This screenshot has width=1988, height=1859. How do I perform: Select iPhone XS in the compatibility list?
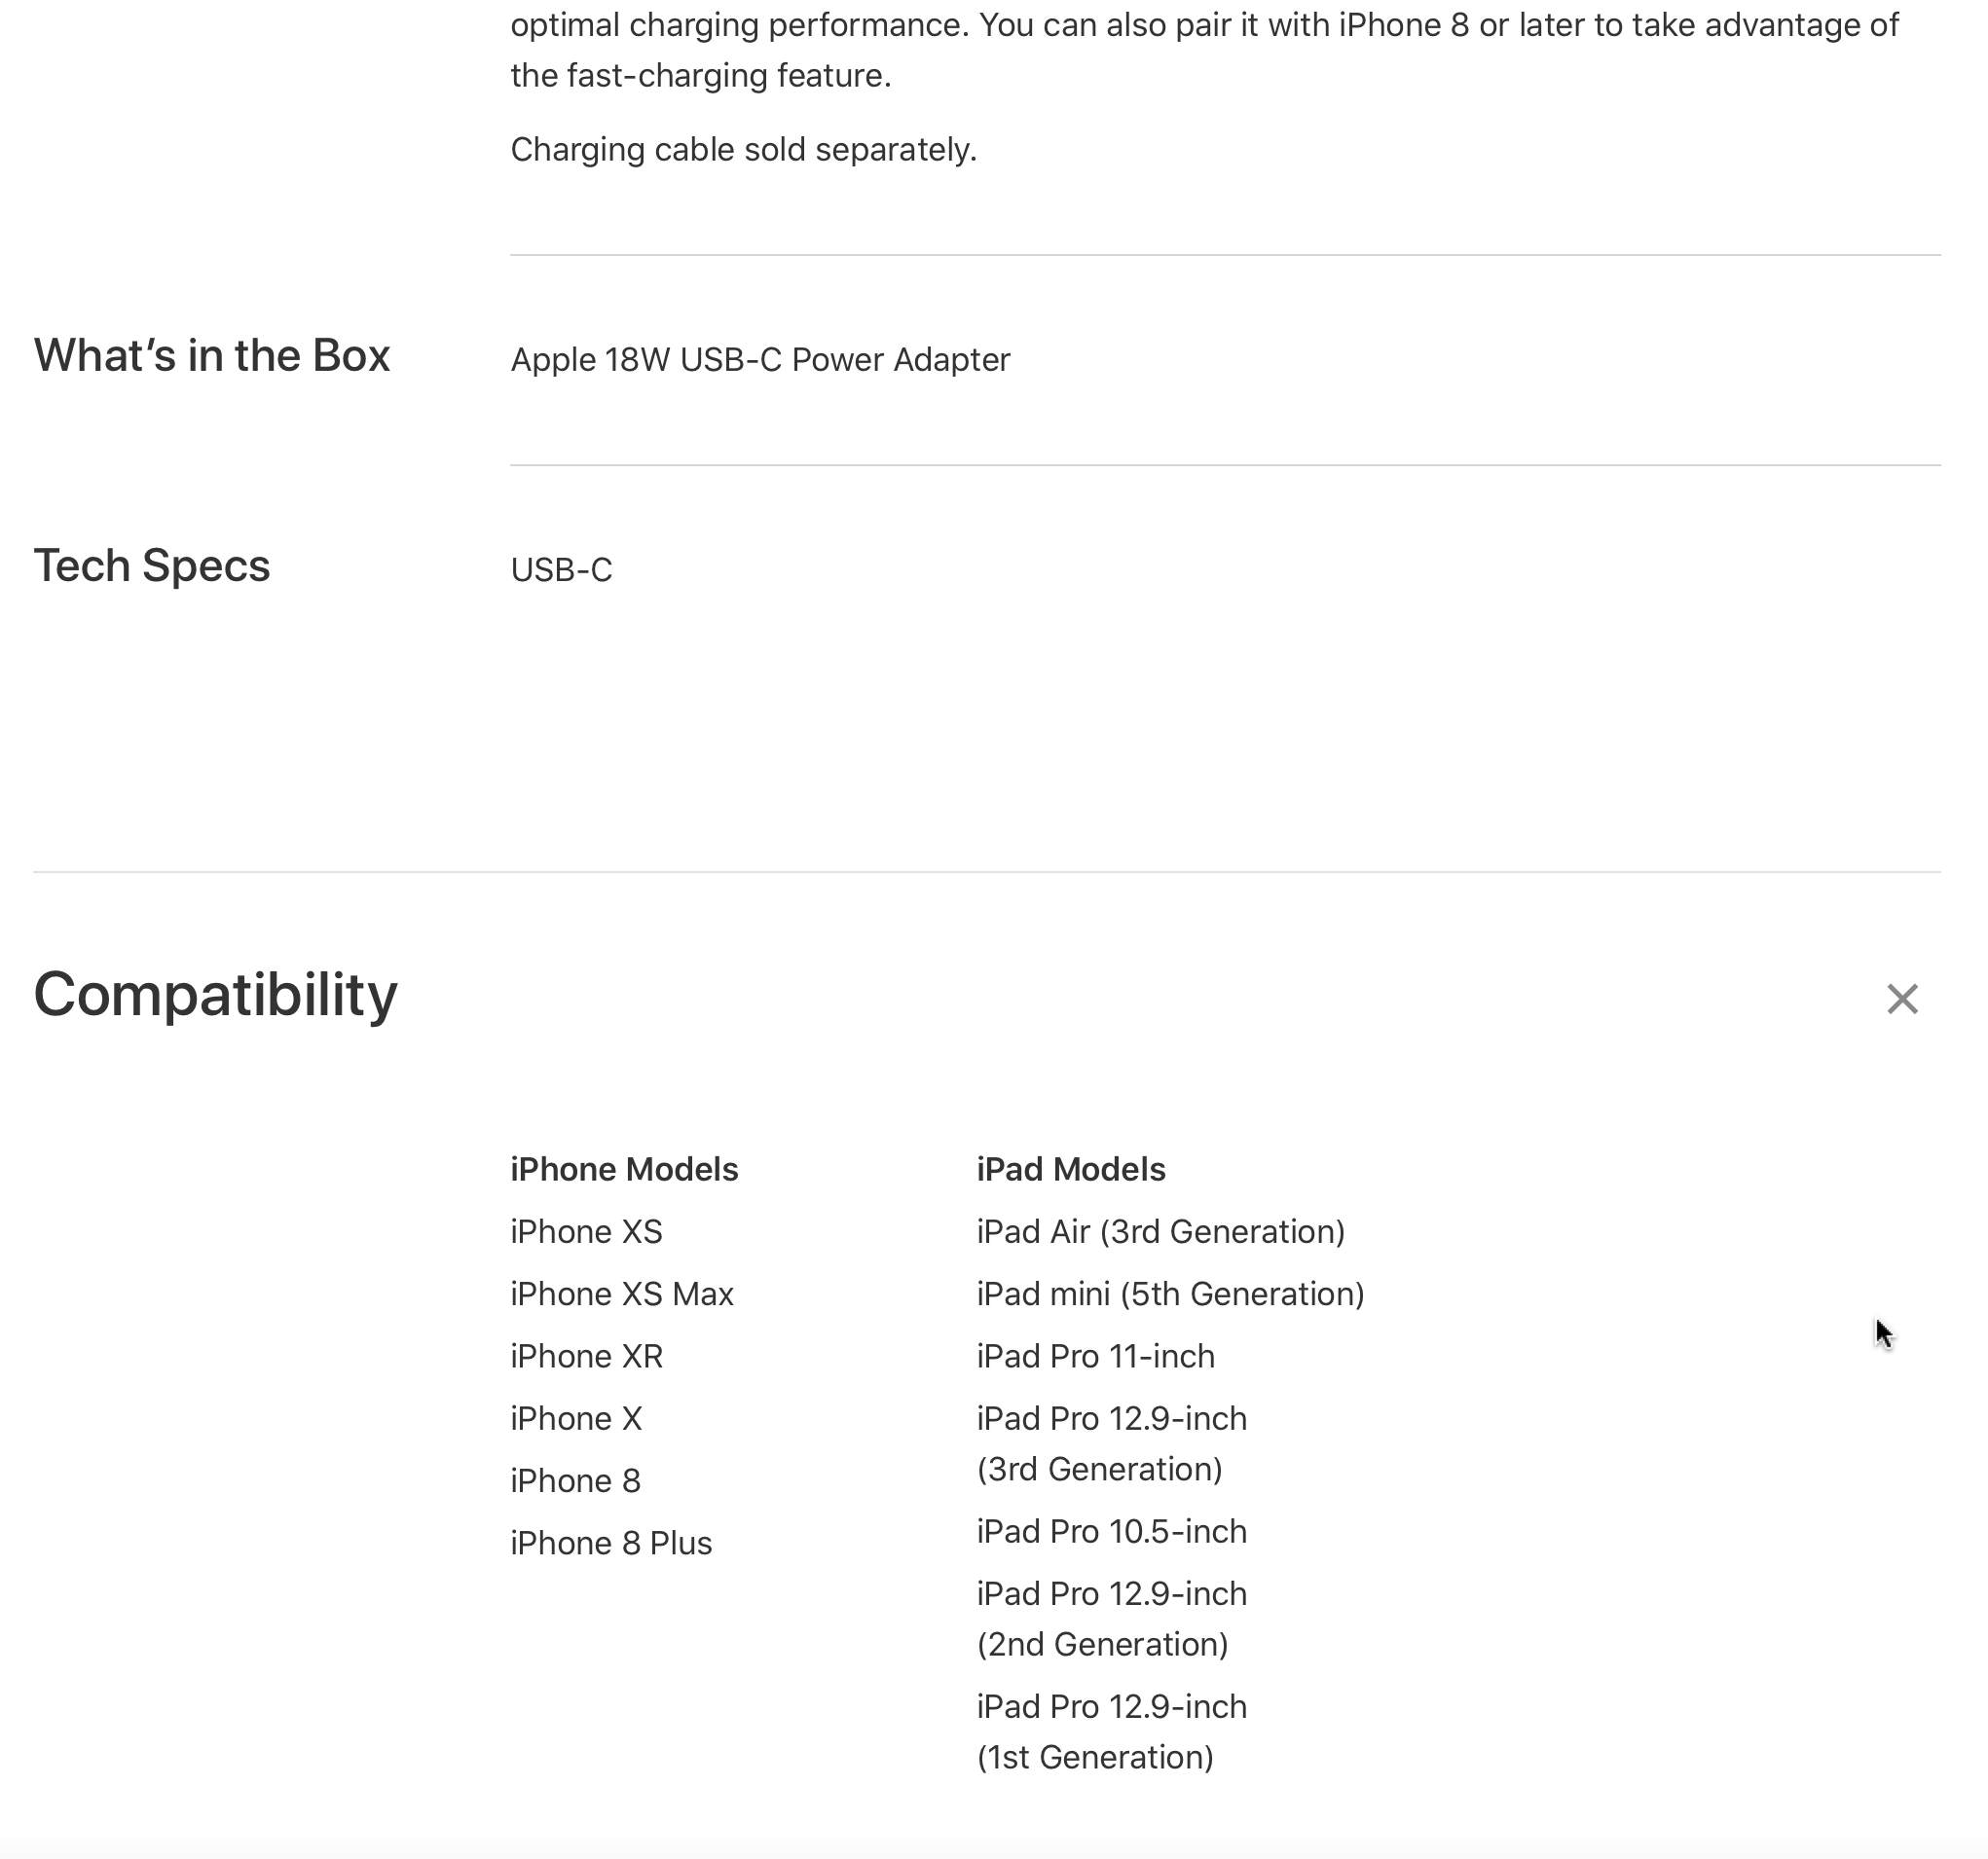(x=586, y=1231)
